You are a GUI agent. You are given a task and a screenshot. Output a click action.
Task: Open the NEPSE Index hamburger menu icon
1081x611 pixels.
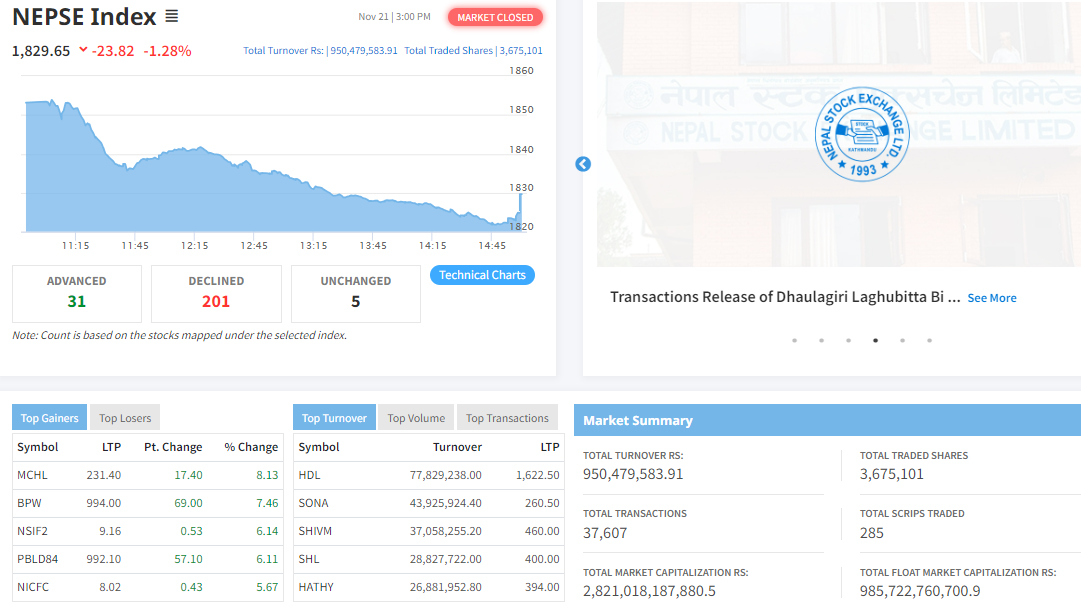[172, 17]
